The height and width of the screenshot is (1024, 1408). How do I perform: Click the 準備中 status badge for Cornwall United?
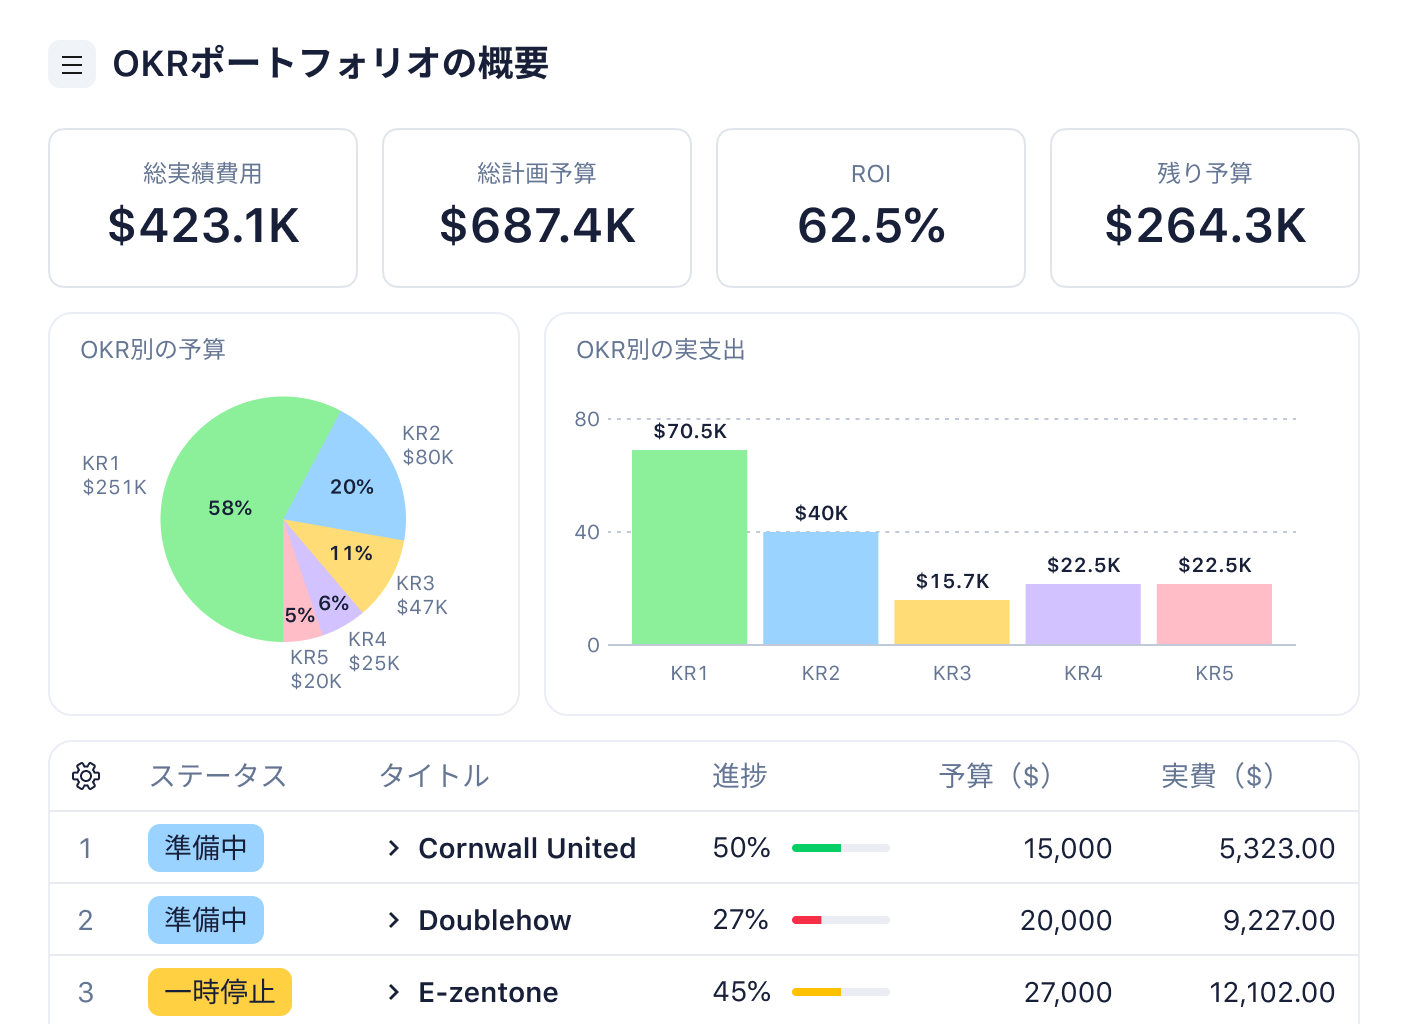(205, 848)
